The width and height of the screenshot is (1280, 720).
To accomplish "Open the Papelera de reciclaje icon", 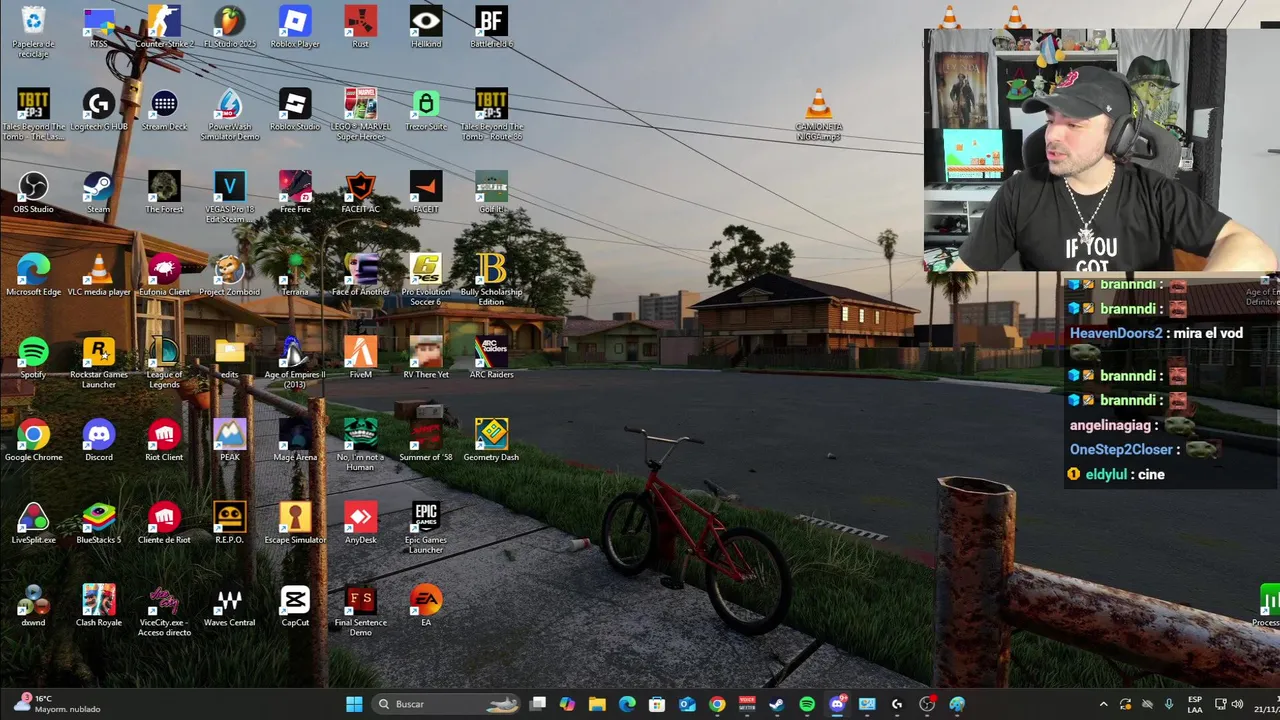I will point(33,31).
